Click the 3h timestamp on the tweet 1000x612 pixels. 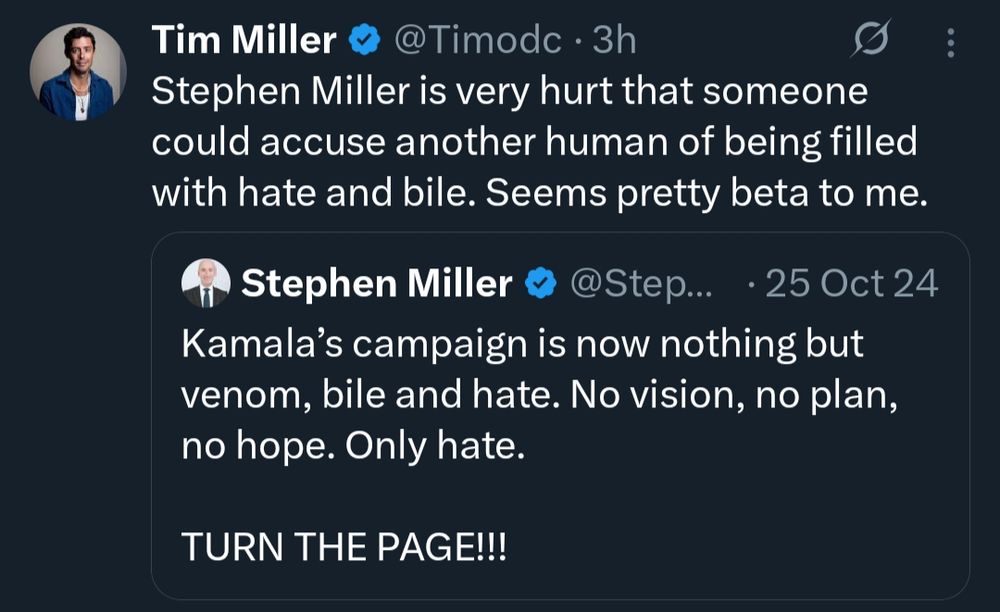(614, 40)
